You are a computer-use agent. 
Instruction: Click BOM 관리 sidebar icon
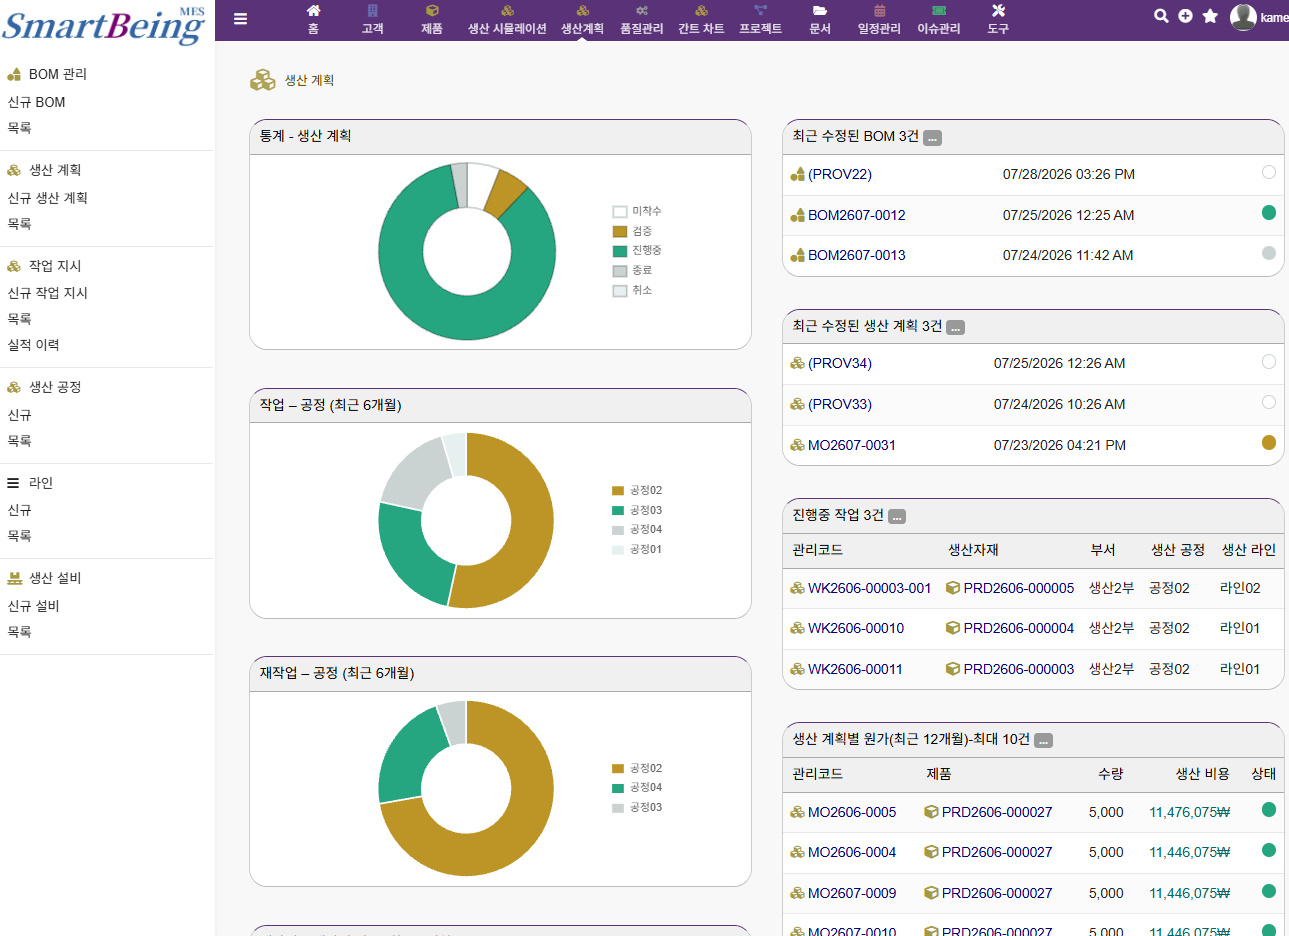pos(14,74)
